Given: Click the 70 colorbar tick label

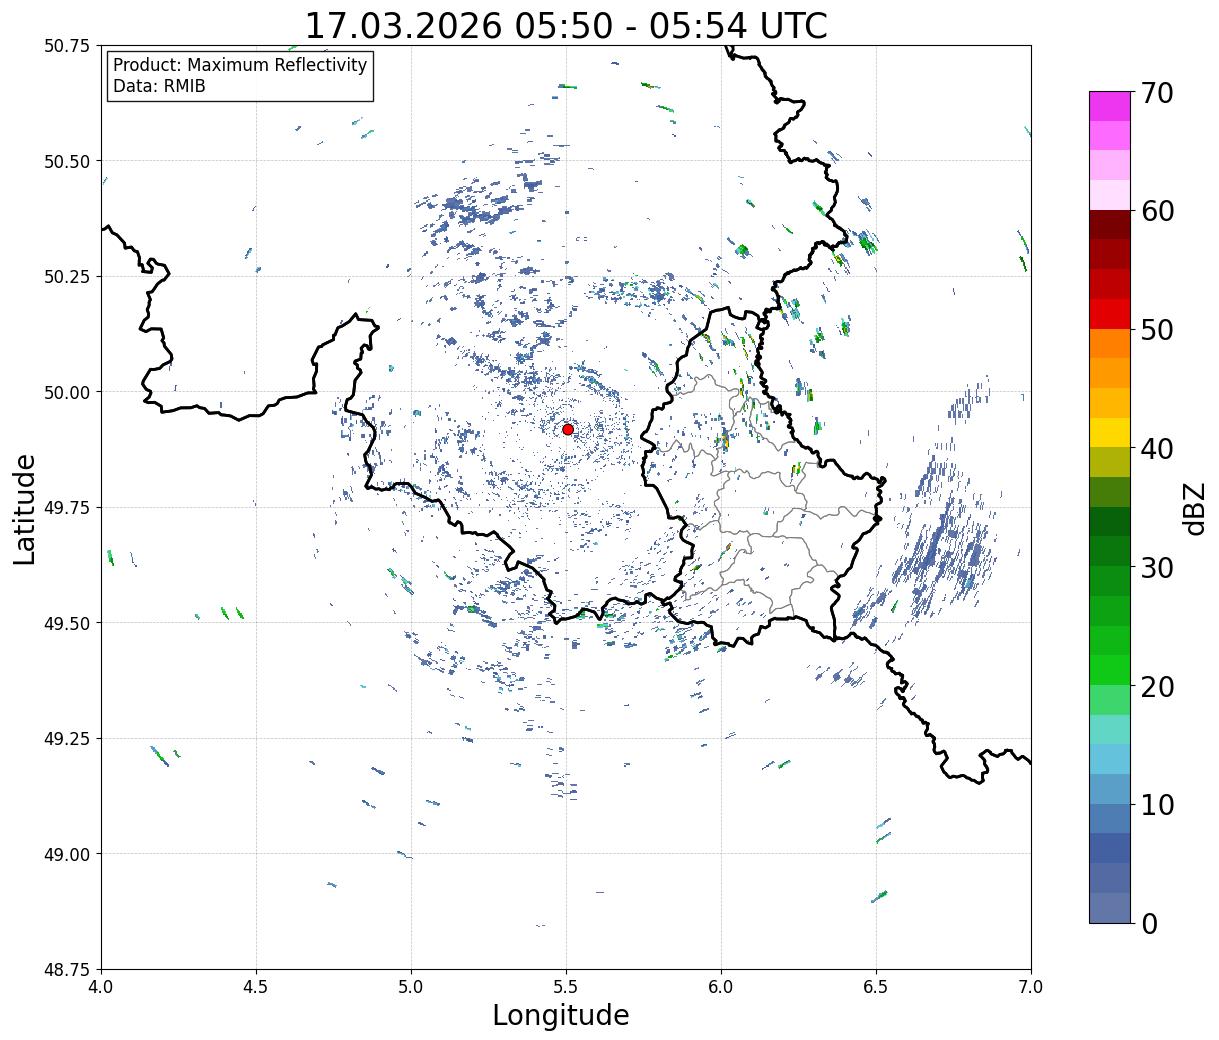Looking at the screenshot, I should tap(1156, 93).
